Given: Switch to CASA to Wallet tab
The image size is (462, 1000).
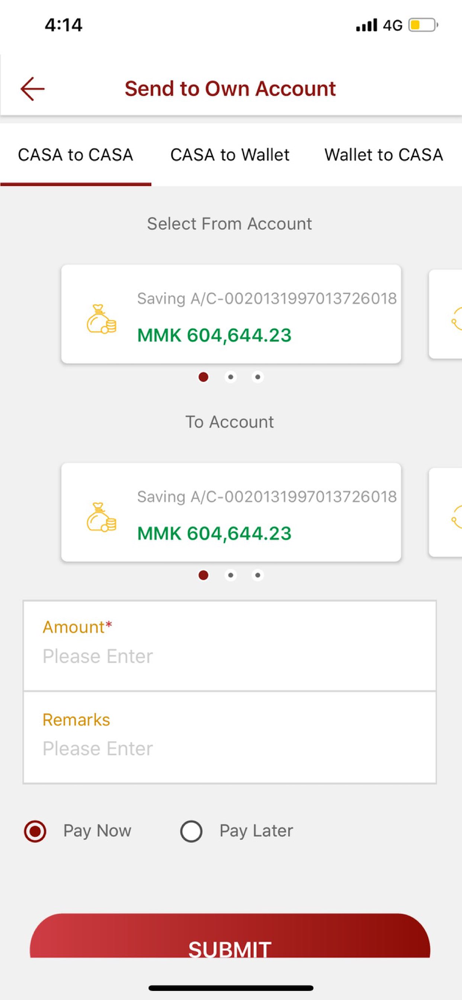Looking at the screenshot, I should (x=230, y=155).
